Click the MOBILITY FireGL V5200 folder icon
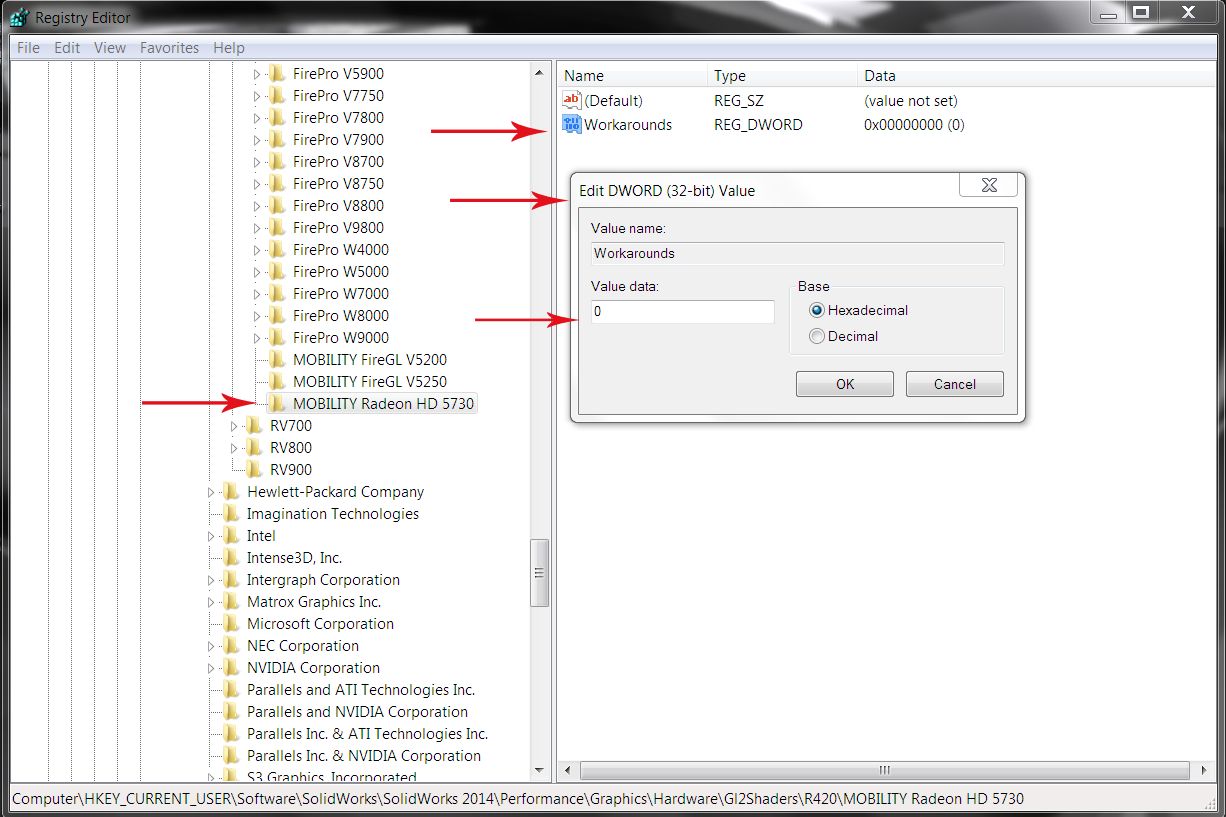This screenshot has height=817, width=1226. point(277,360)
